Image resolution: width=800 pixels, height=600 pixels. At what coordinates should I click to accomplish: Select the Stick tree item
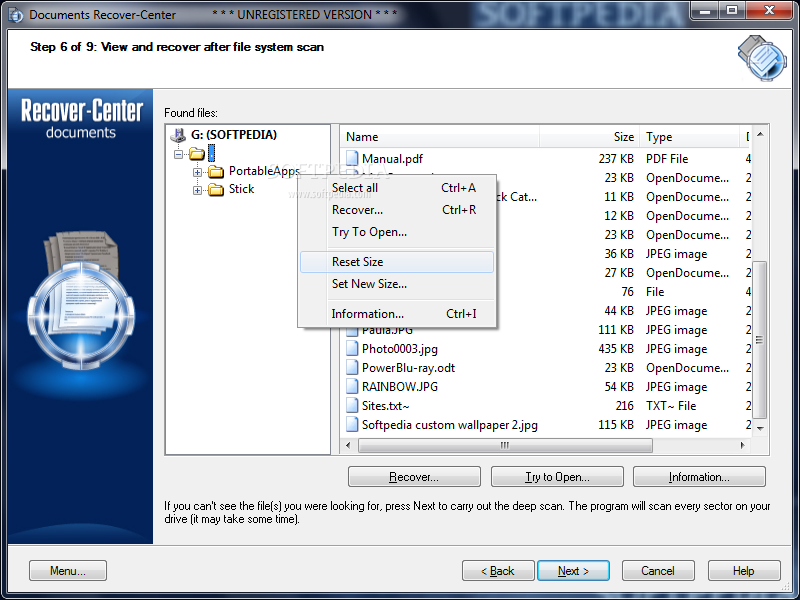(x=241, y=189)
